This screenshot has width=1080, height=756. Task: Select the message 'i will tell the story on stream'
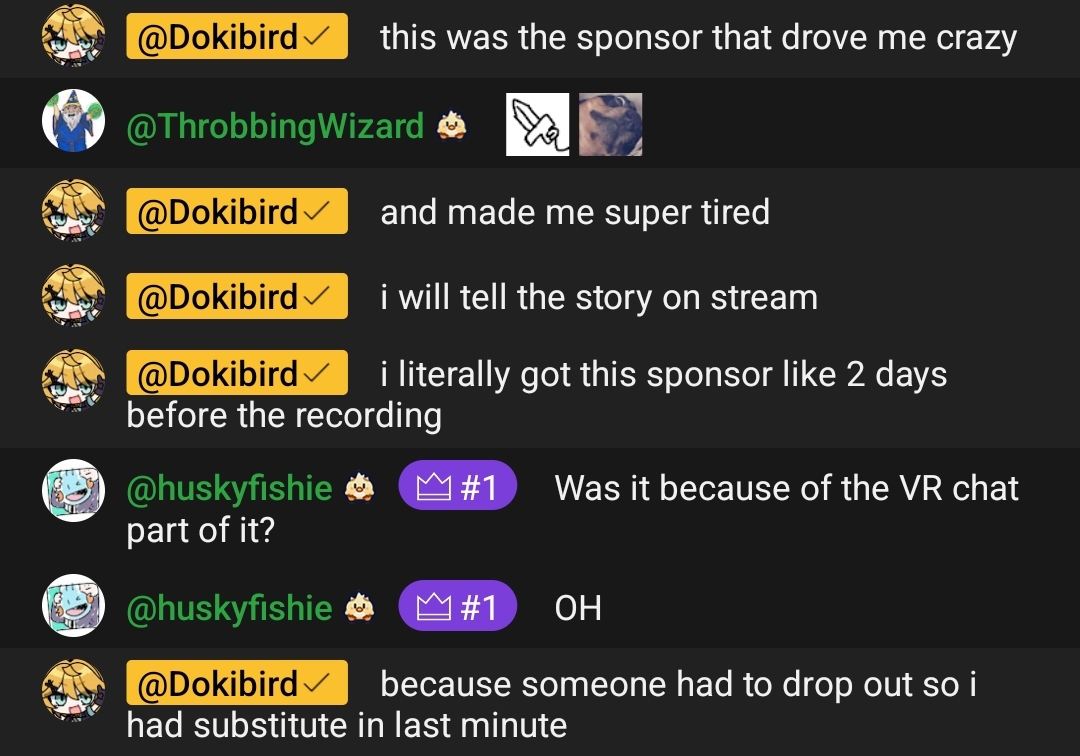click(599, 297)
